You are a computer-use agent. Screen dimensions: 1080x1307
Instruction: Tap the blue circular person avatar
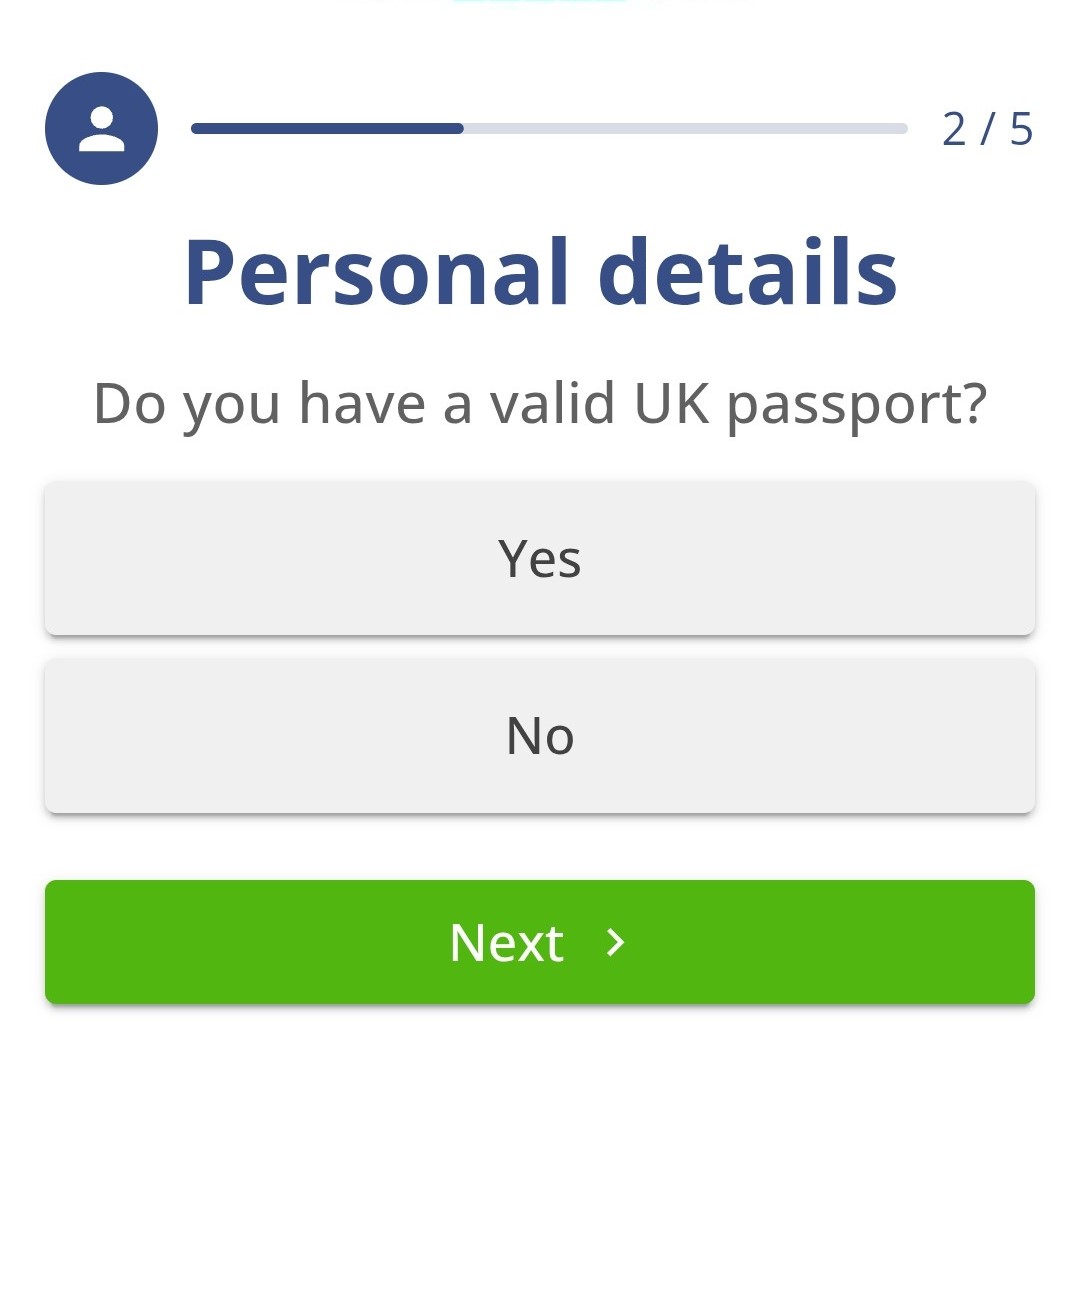point(101,129)
